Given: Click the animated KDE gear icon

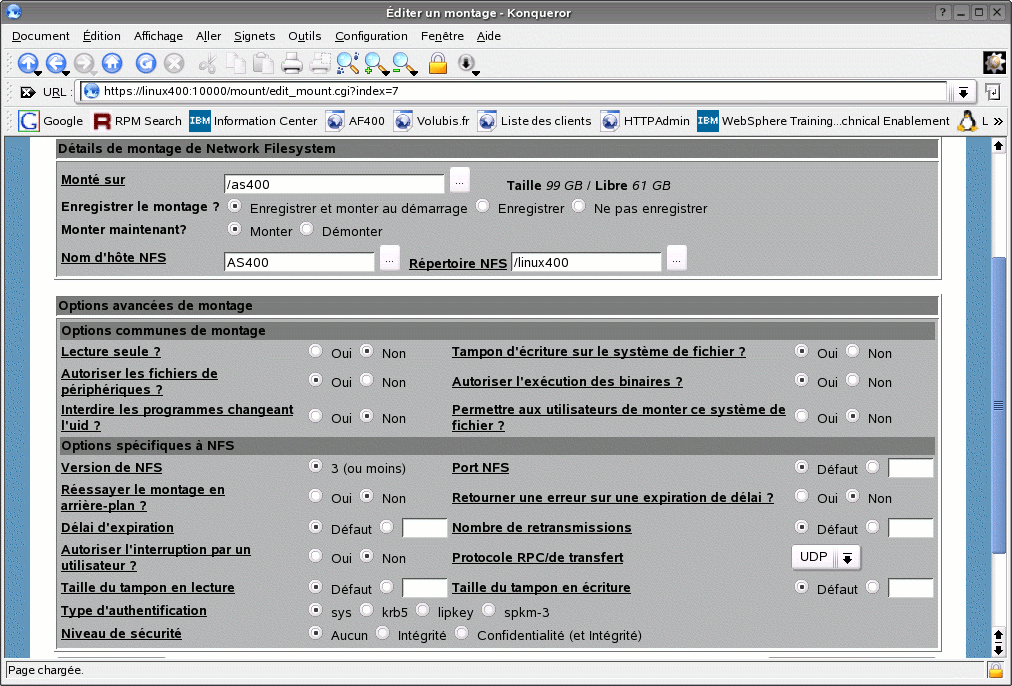Looking at the screenshot, I should 995,63.
